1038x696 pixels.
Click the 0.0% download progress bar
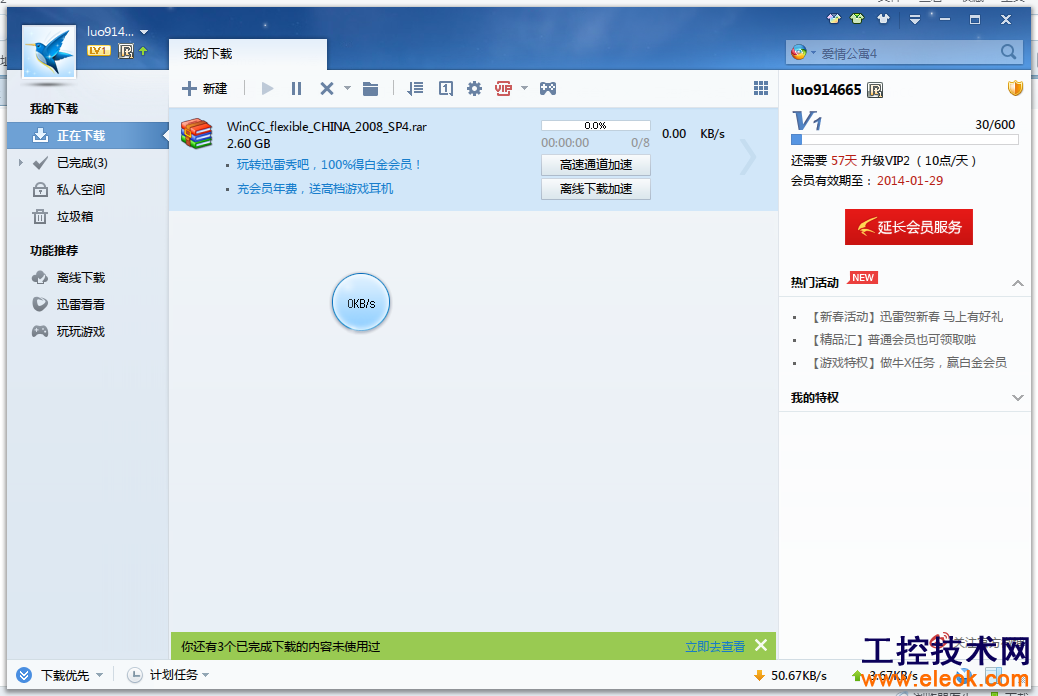596,126
